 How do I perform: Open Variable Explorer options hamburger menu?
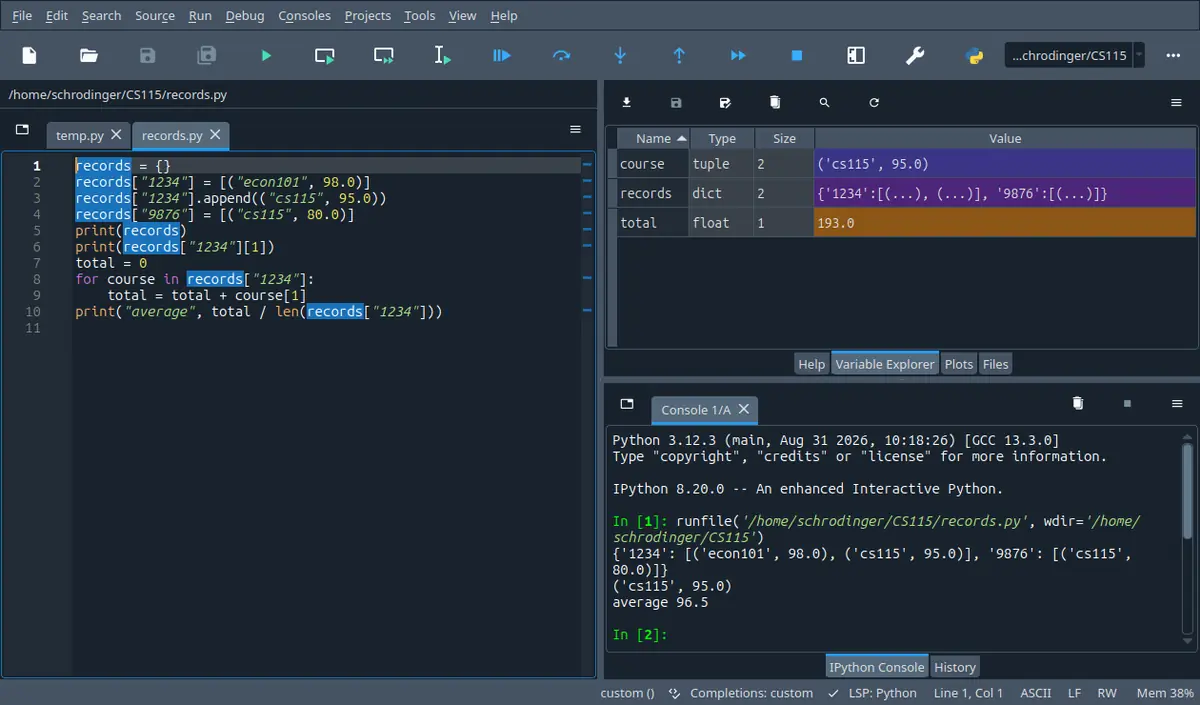click(1177, 103)
